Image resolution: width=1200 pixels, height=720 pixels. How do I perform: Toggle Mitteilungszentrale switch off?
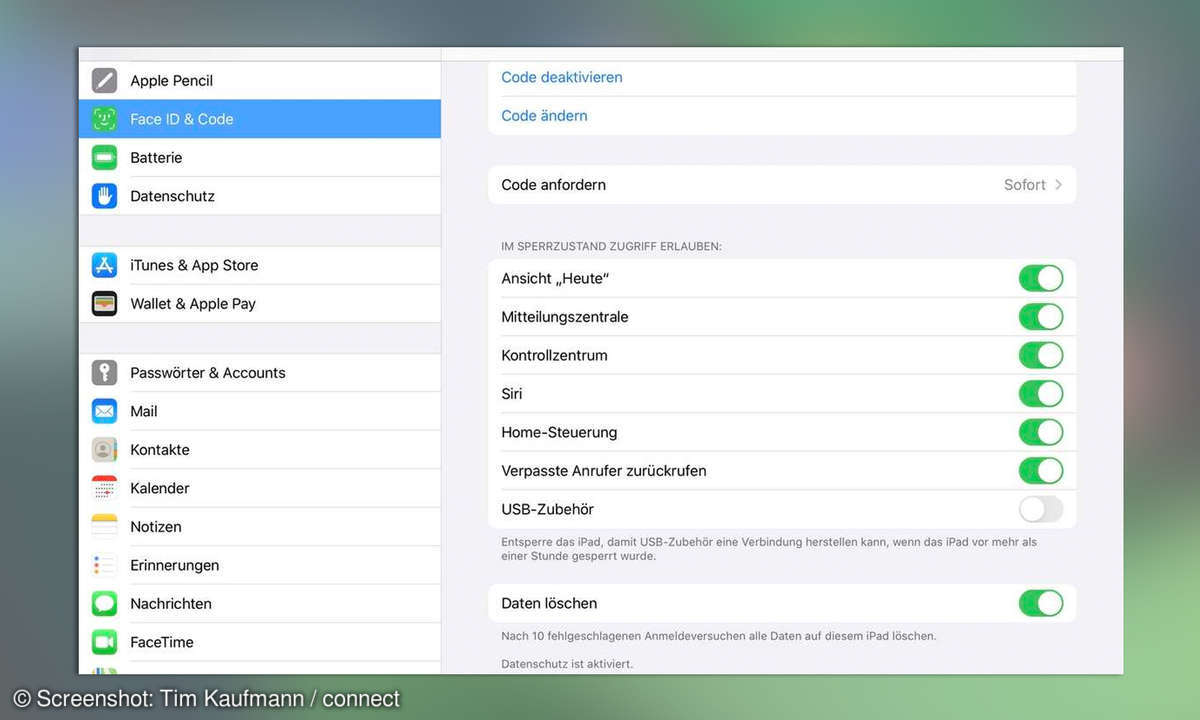[x=1041, y=317]
